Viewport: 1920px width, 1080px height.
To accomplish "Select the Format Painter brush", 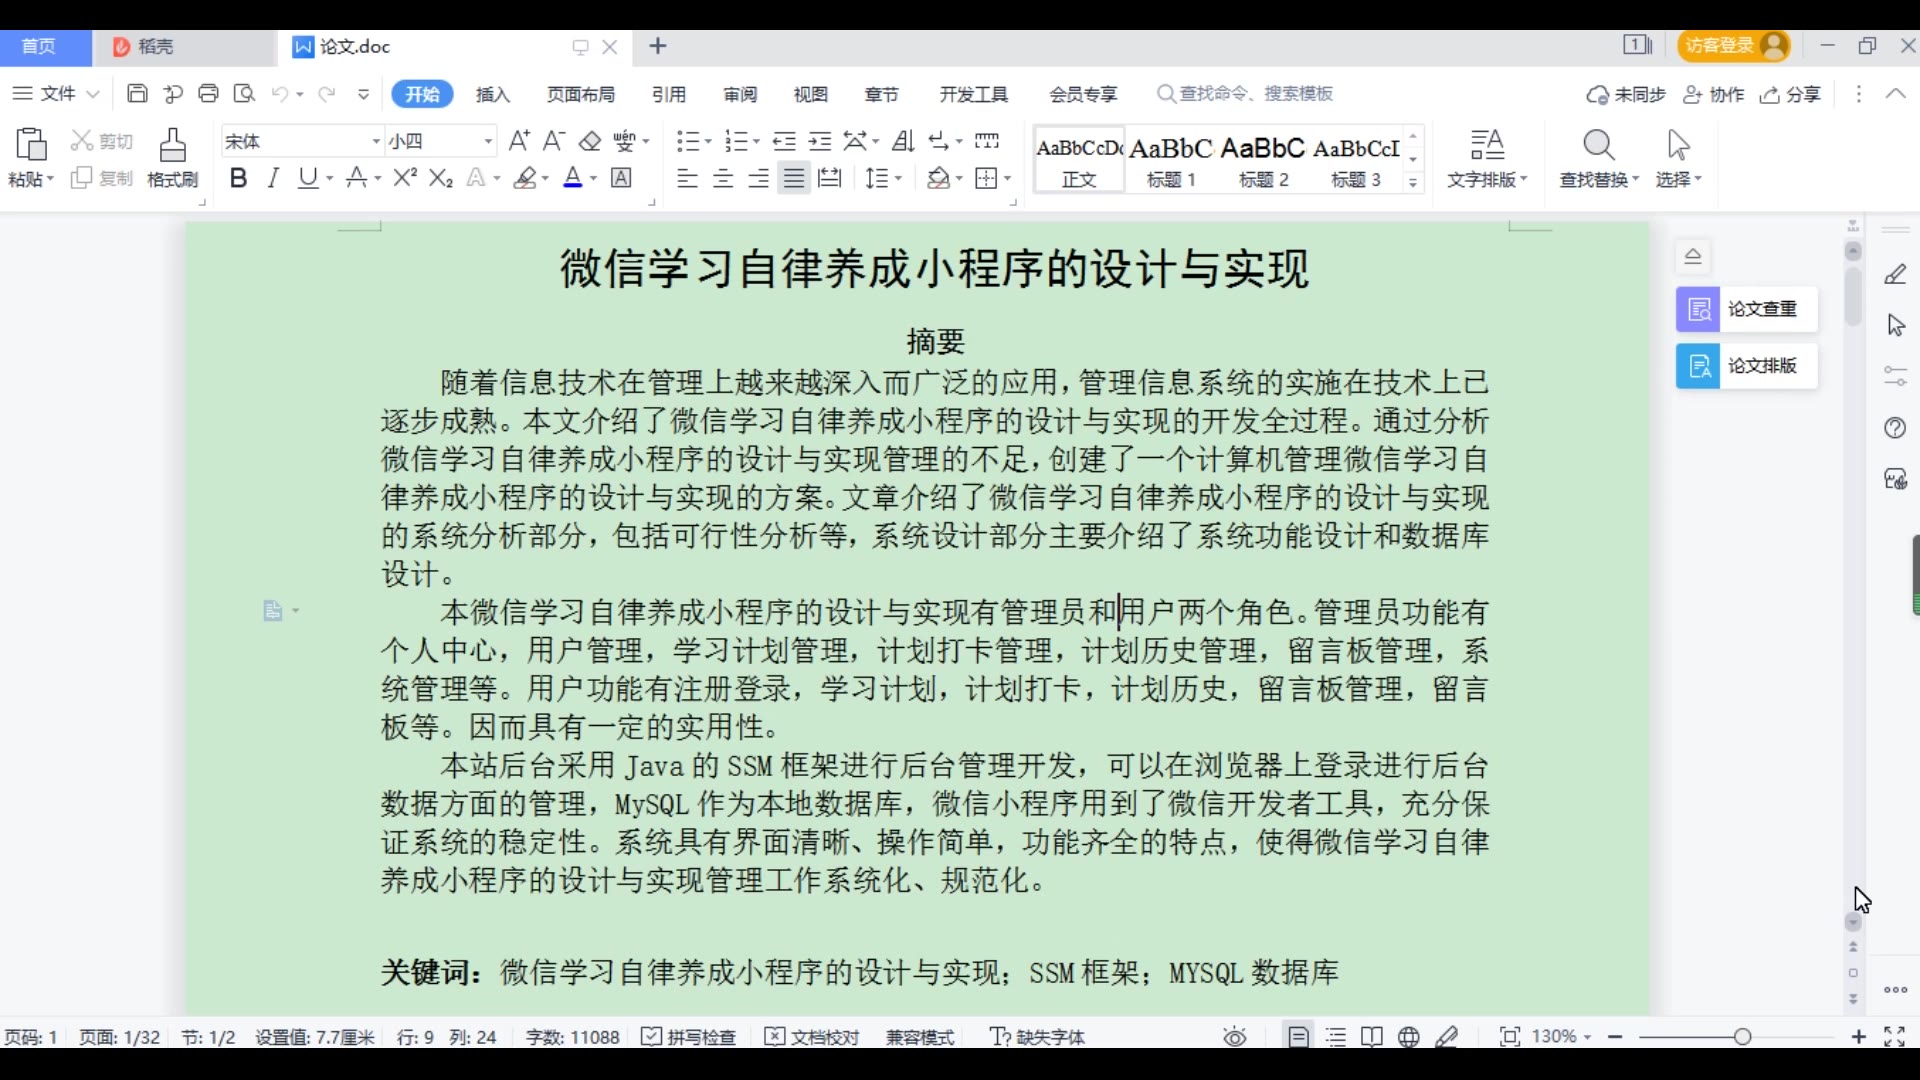I will [173, 145].
